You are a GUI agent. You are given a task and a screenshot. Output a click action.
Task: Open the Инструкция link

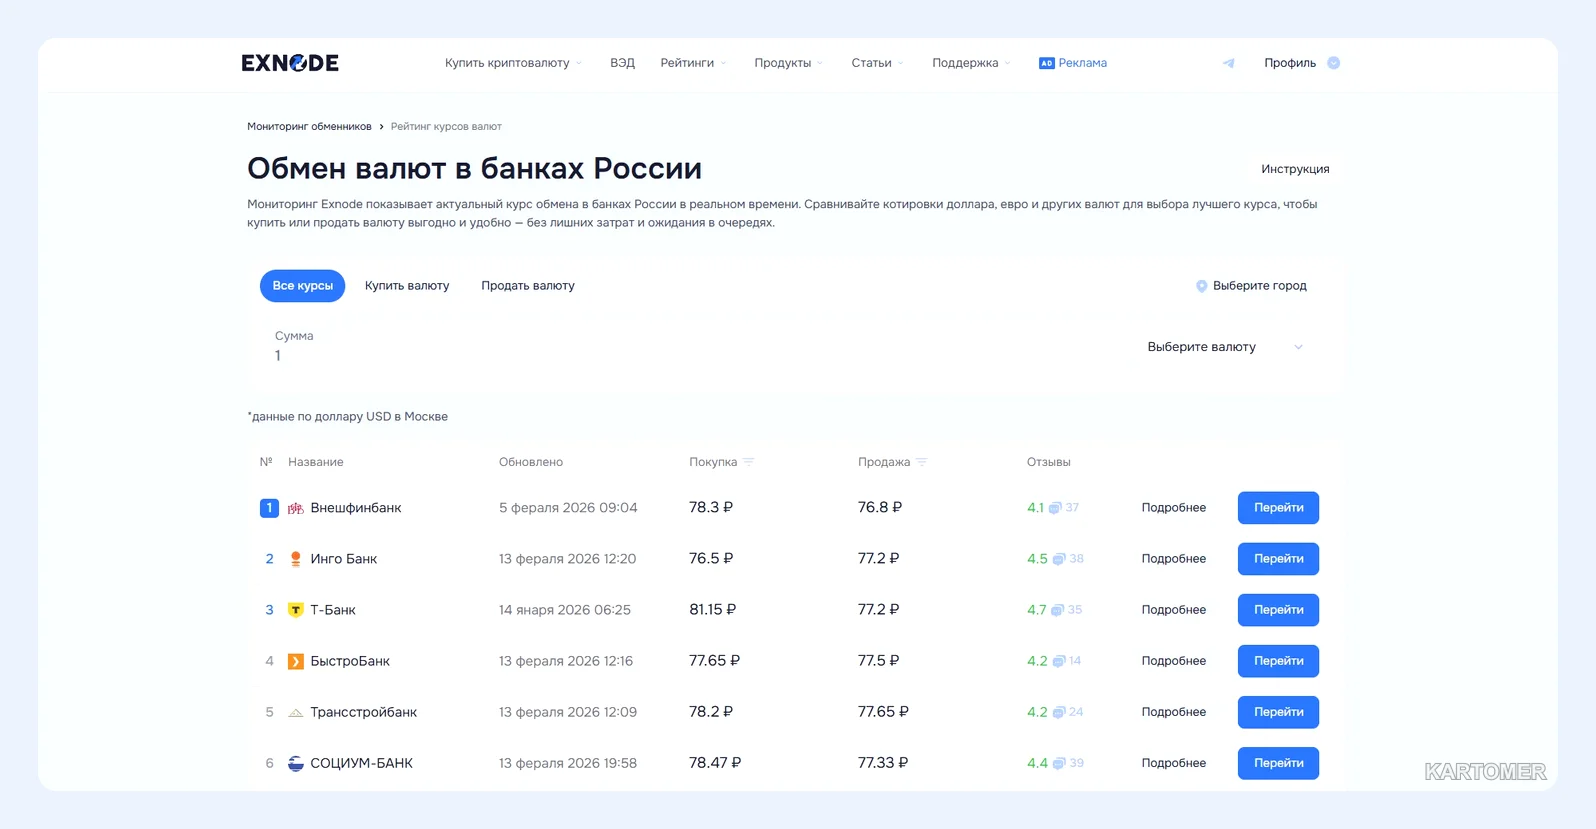(1295, 169)
